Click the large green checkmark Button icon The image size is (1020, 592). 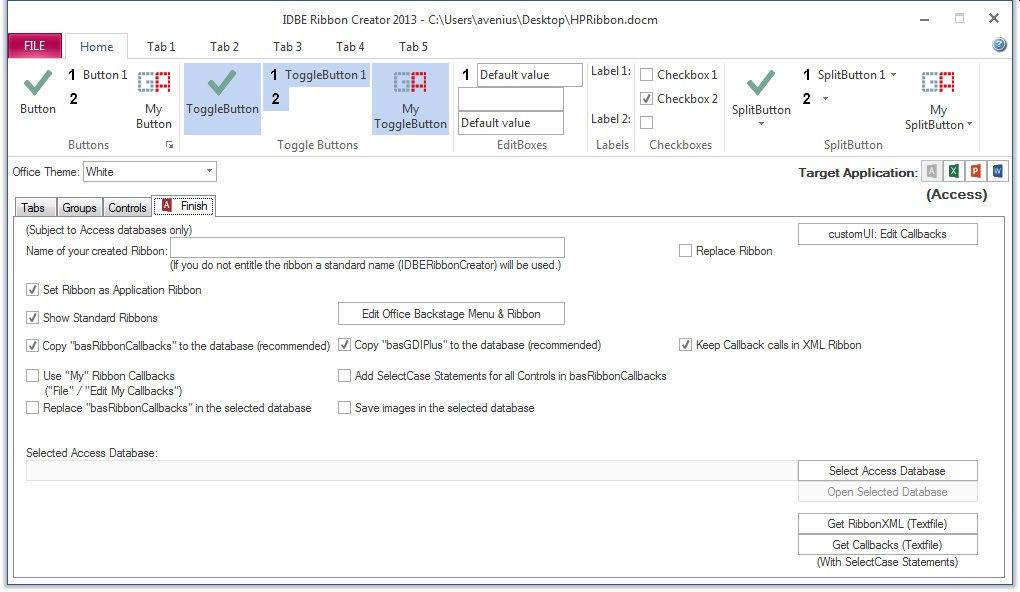click(x=38, y=83)
